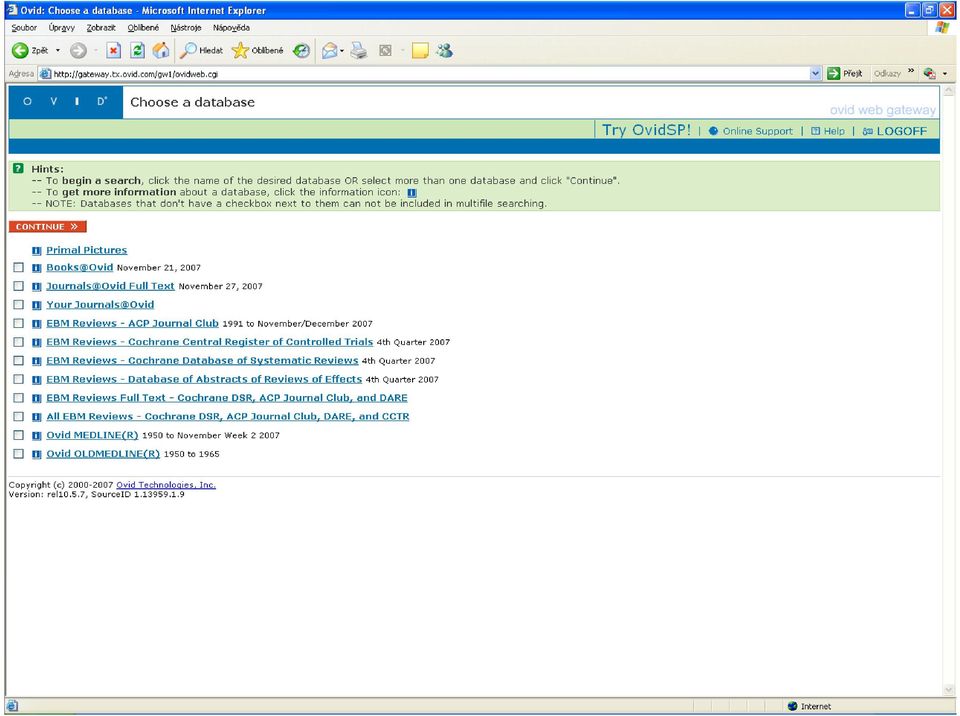Click the Mail envelope toolbar icon

point(329,51)
